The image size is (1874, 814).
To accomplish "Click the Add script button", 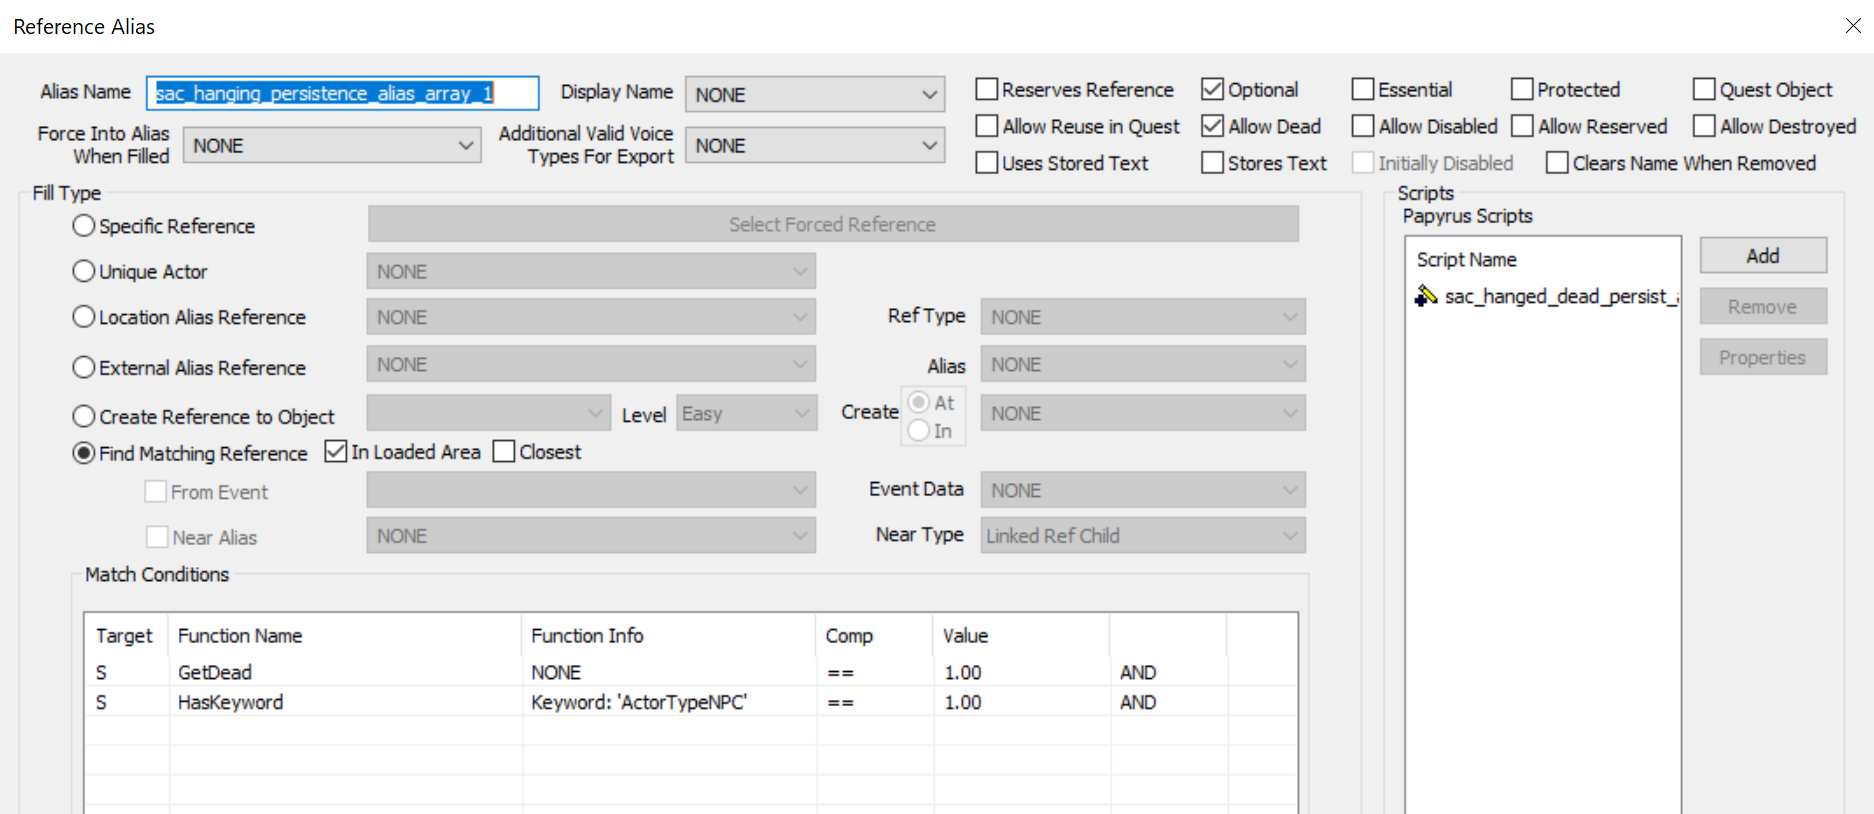I will coord(1763,255).
